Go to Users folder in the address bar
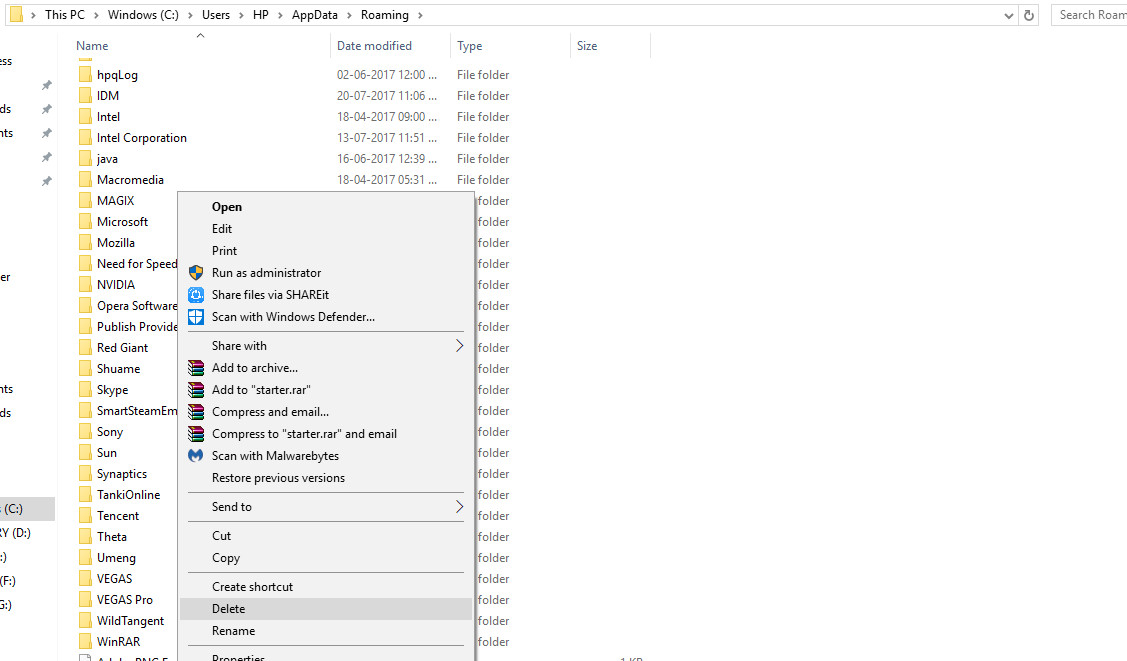This screenshot has height=661, width=1127. (x=216, y=15)
